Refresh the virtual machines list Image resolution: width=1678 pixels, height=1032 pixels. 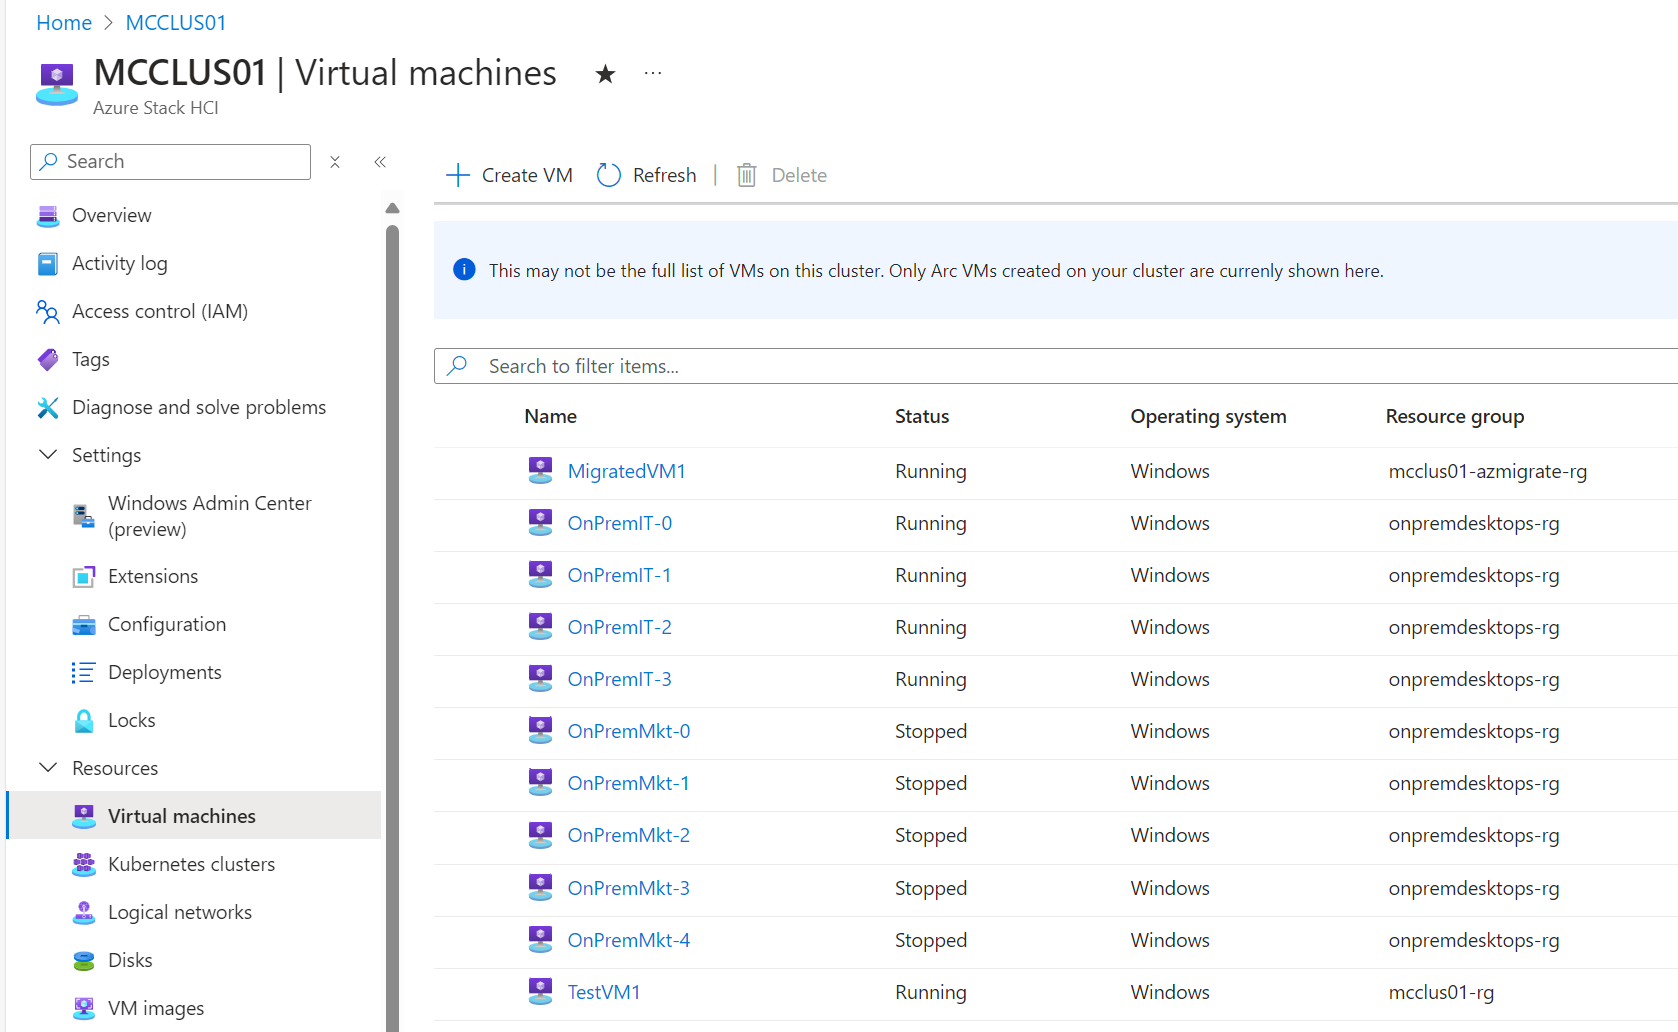(x=646, y=174)
